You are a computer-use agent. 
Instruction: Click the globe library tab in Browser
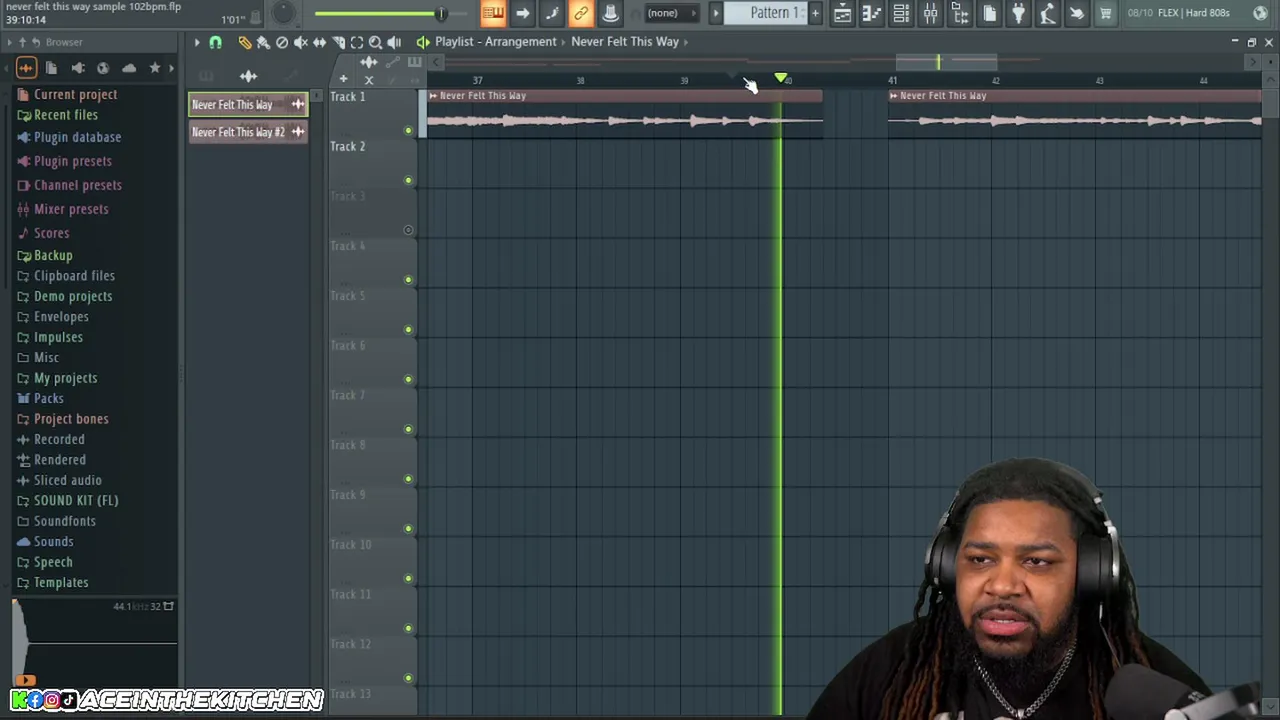coord(103,68)
